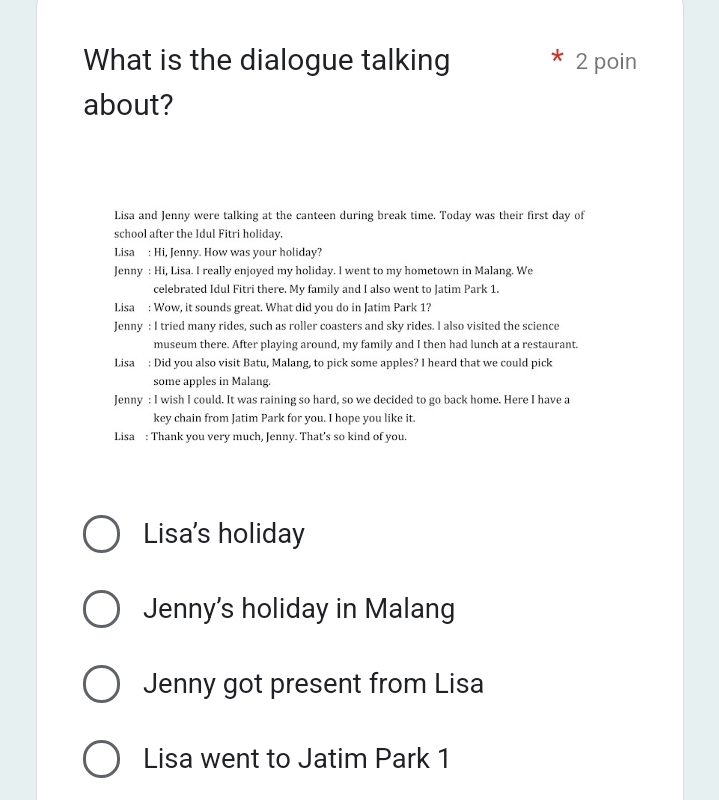Click the line "Wow, it sounds great"
This screenshot has width=719, height=800.
(x=292, y=308)
